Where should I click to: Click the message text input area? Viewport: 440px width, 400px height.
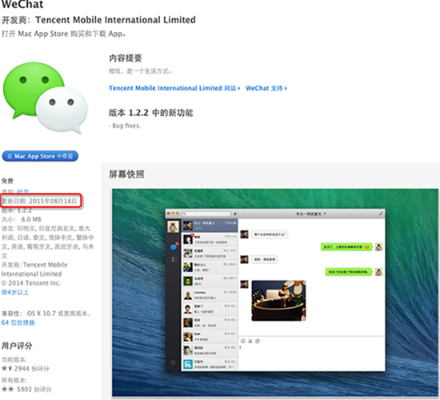point(311,357)
